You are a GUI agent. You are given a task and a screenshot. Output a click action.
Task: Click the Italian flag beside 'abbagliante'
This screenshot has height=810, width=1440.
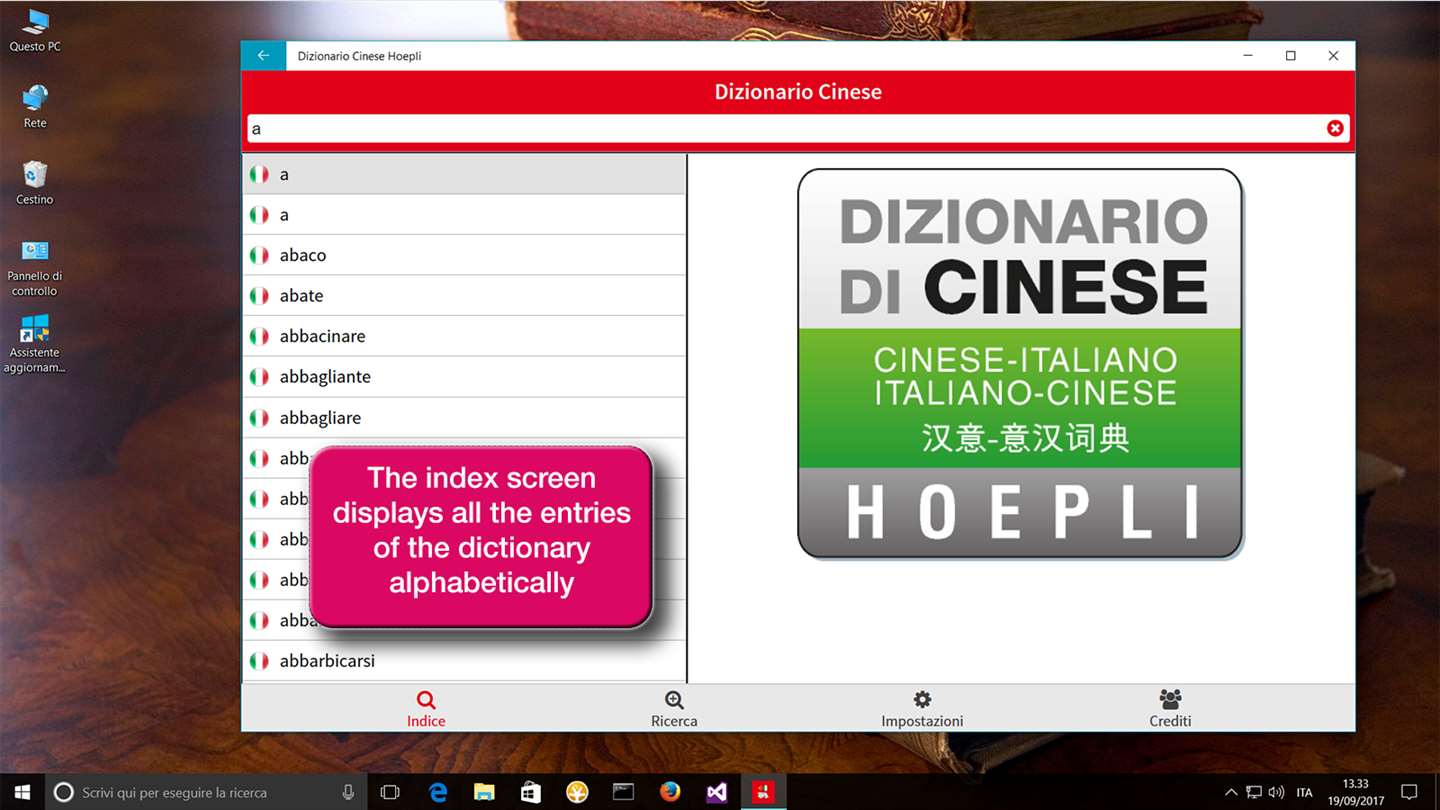(259, 377)
